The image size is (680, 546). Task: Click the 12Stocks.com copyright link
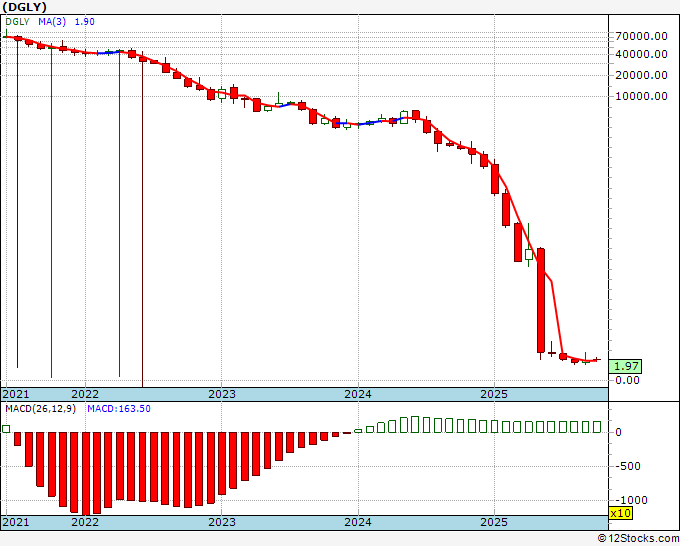coord(638,539)
